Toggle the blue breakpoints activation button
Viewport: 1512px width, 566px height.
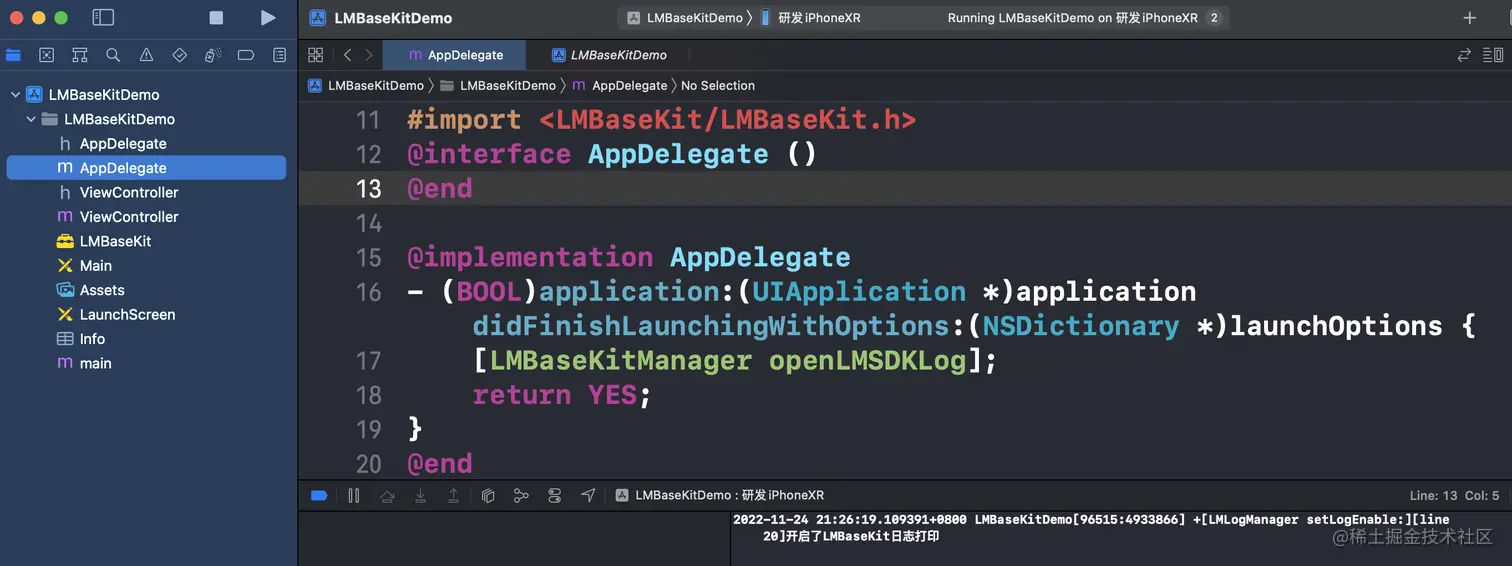point(319,495)
